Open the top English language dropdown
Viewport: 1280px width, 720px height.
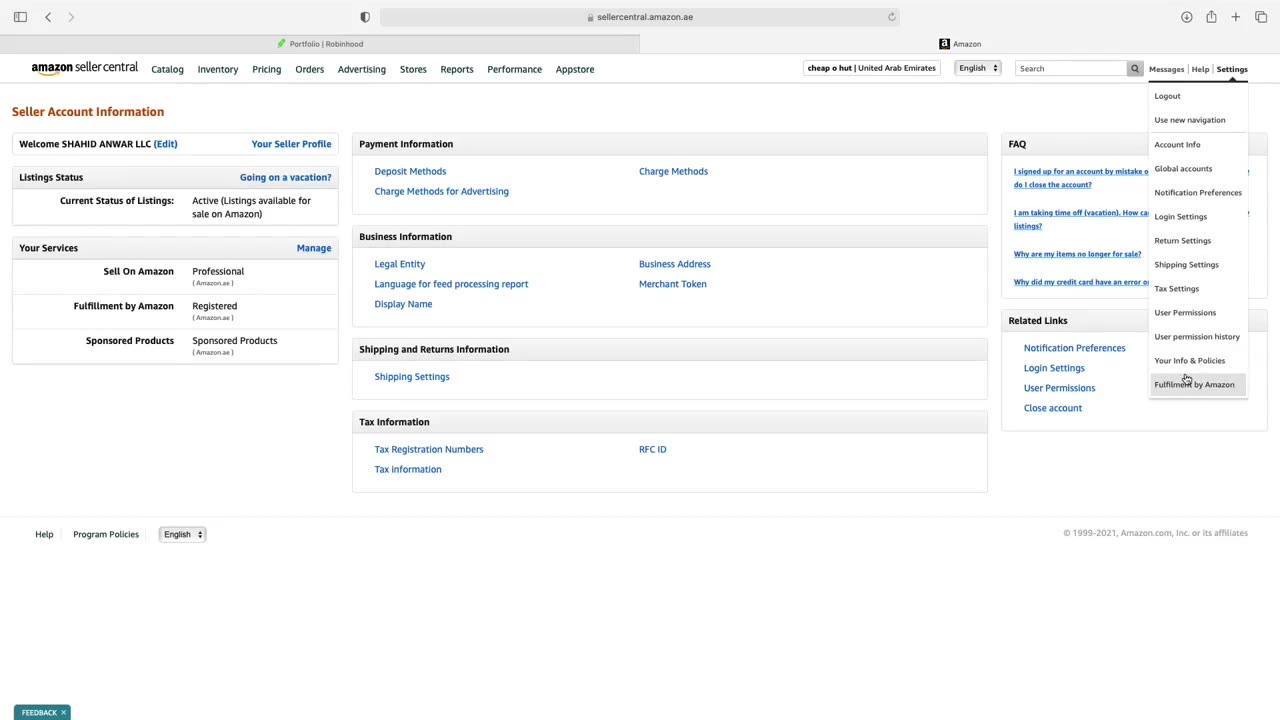point(978,68)
